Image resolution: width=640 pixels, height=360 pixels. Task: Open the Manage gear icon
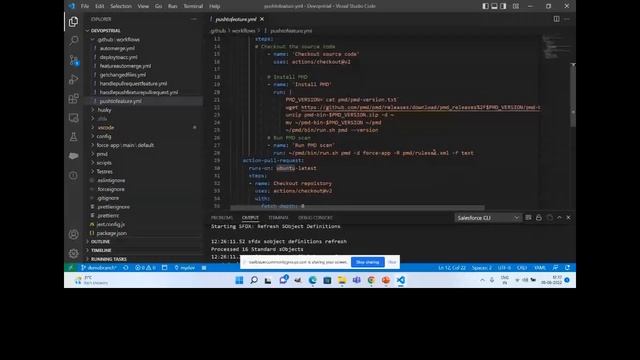click(x=73, y=253)
